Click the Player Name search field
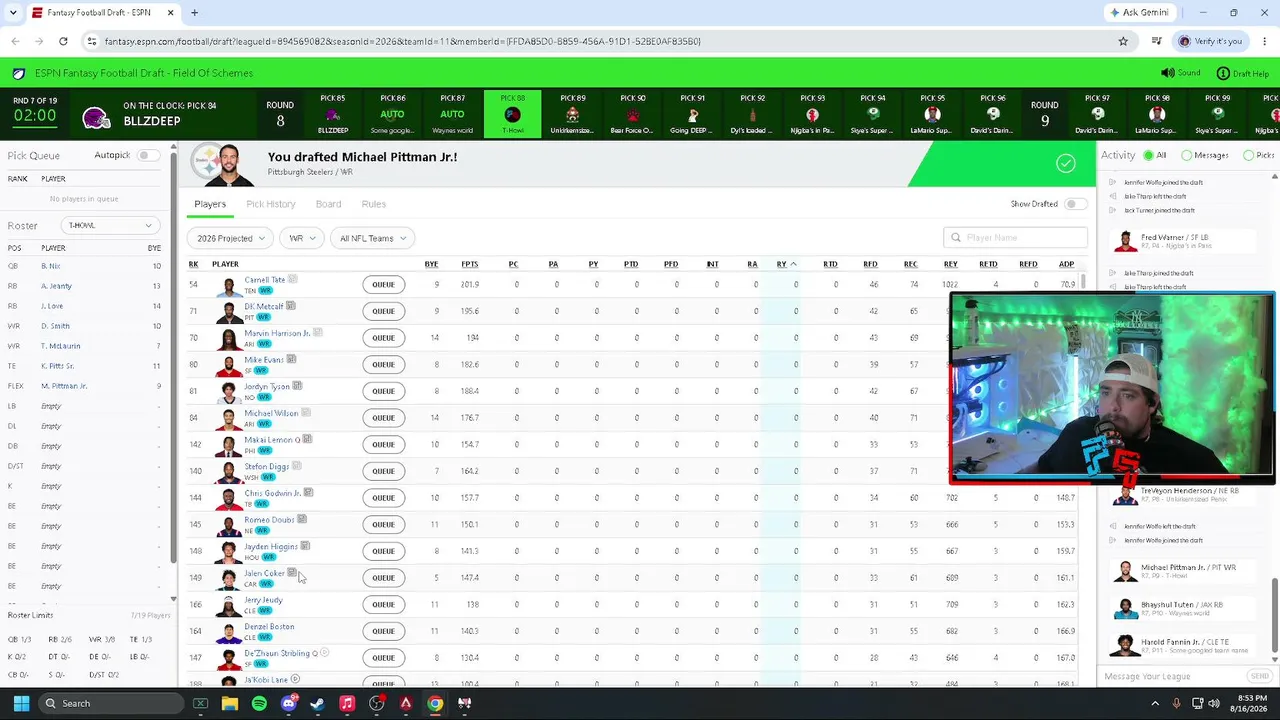1280x720 pixels. (x=1015, y=238)
